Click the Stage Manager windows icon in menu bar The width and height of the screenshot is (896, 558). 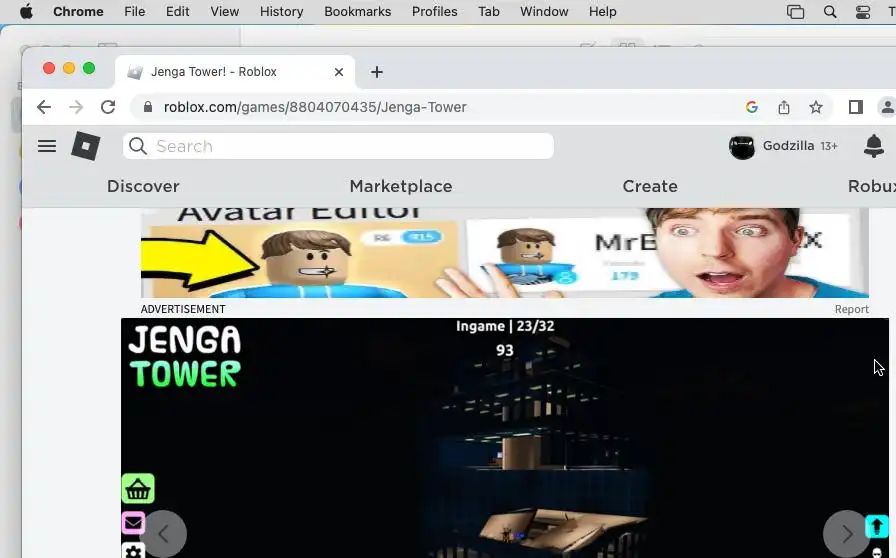(795, 11)
